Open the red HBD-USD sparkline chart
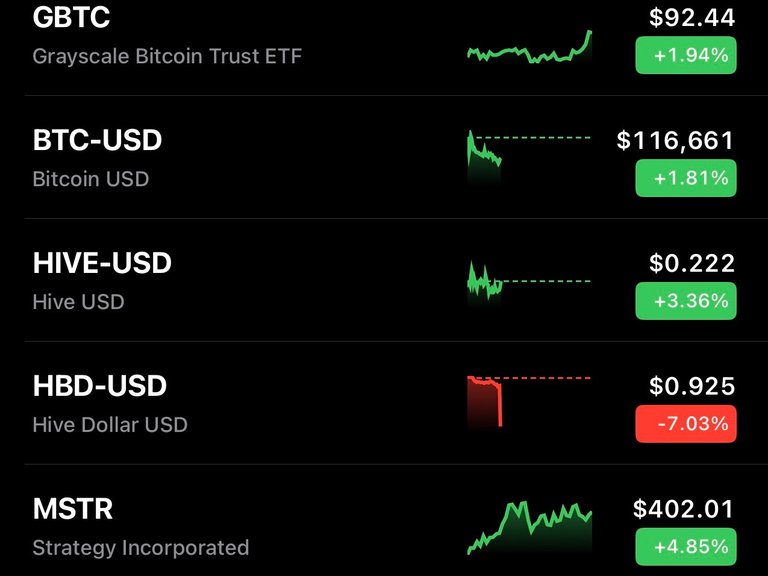The height and width of the screenshot is (576, 768). point(529,402)
